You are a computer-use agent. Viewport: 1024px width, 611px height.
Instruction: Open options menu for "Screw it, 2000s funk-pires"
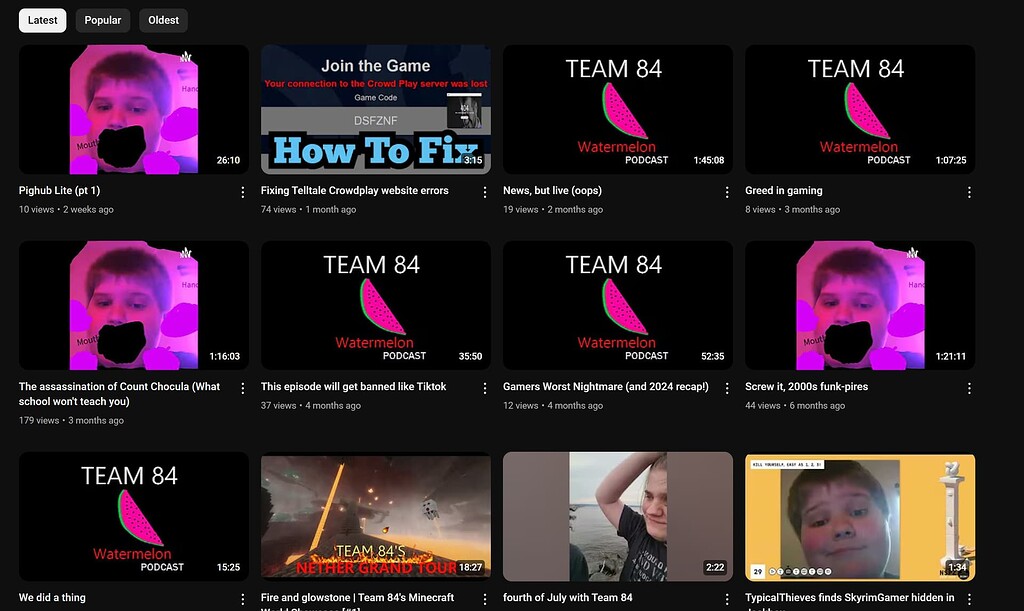pos(968,388)
